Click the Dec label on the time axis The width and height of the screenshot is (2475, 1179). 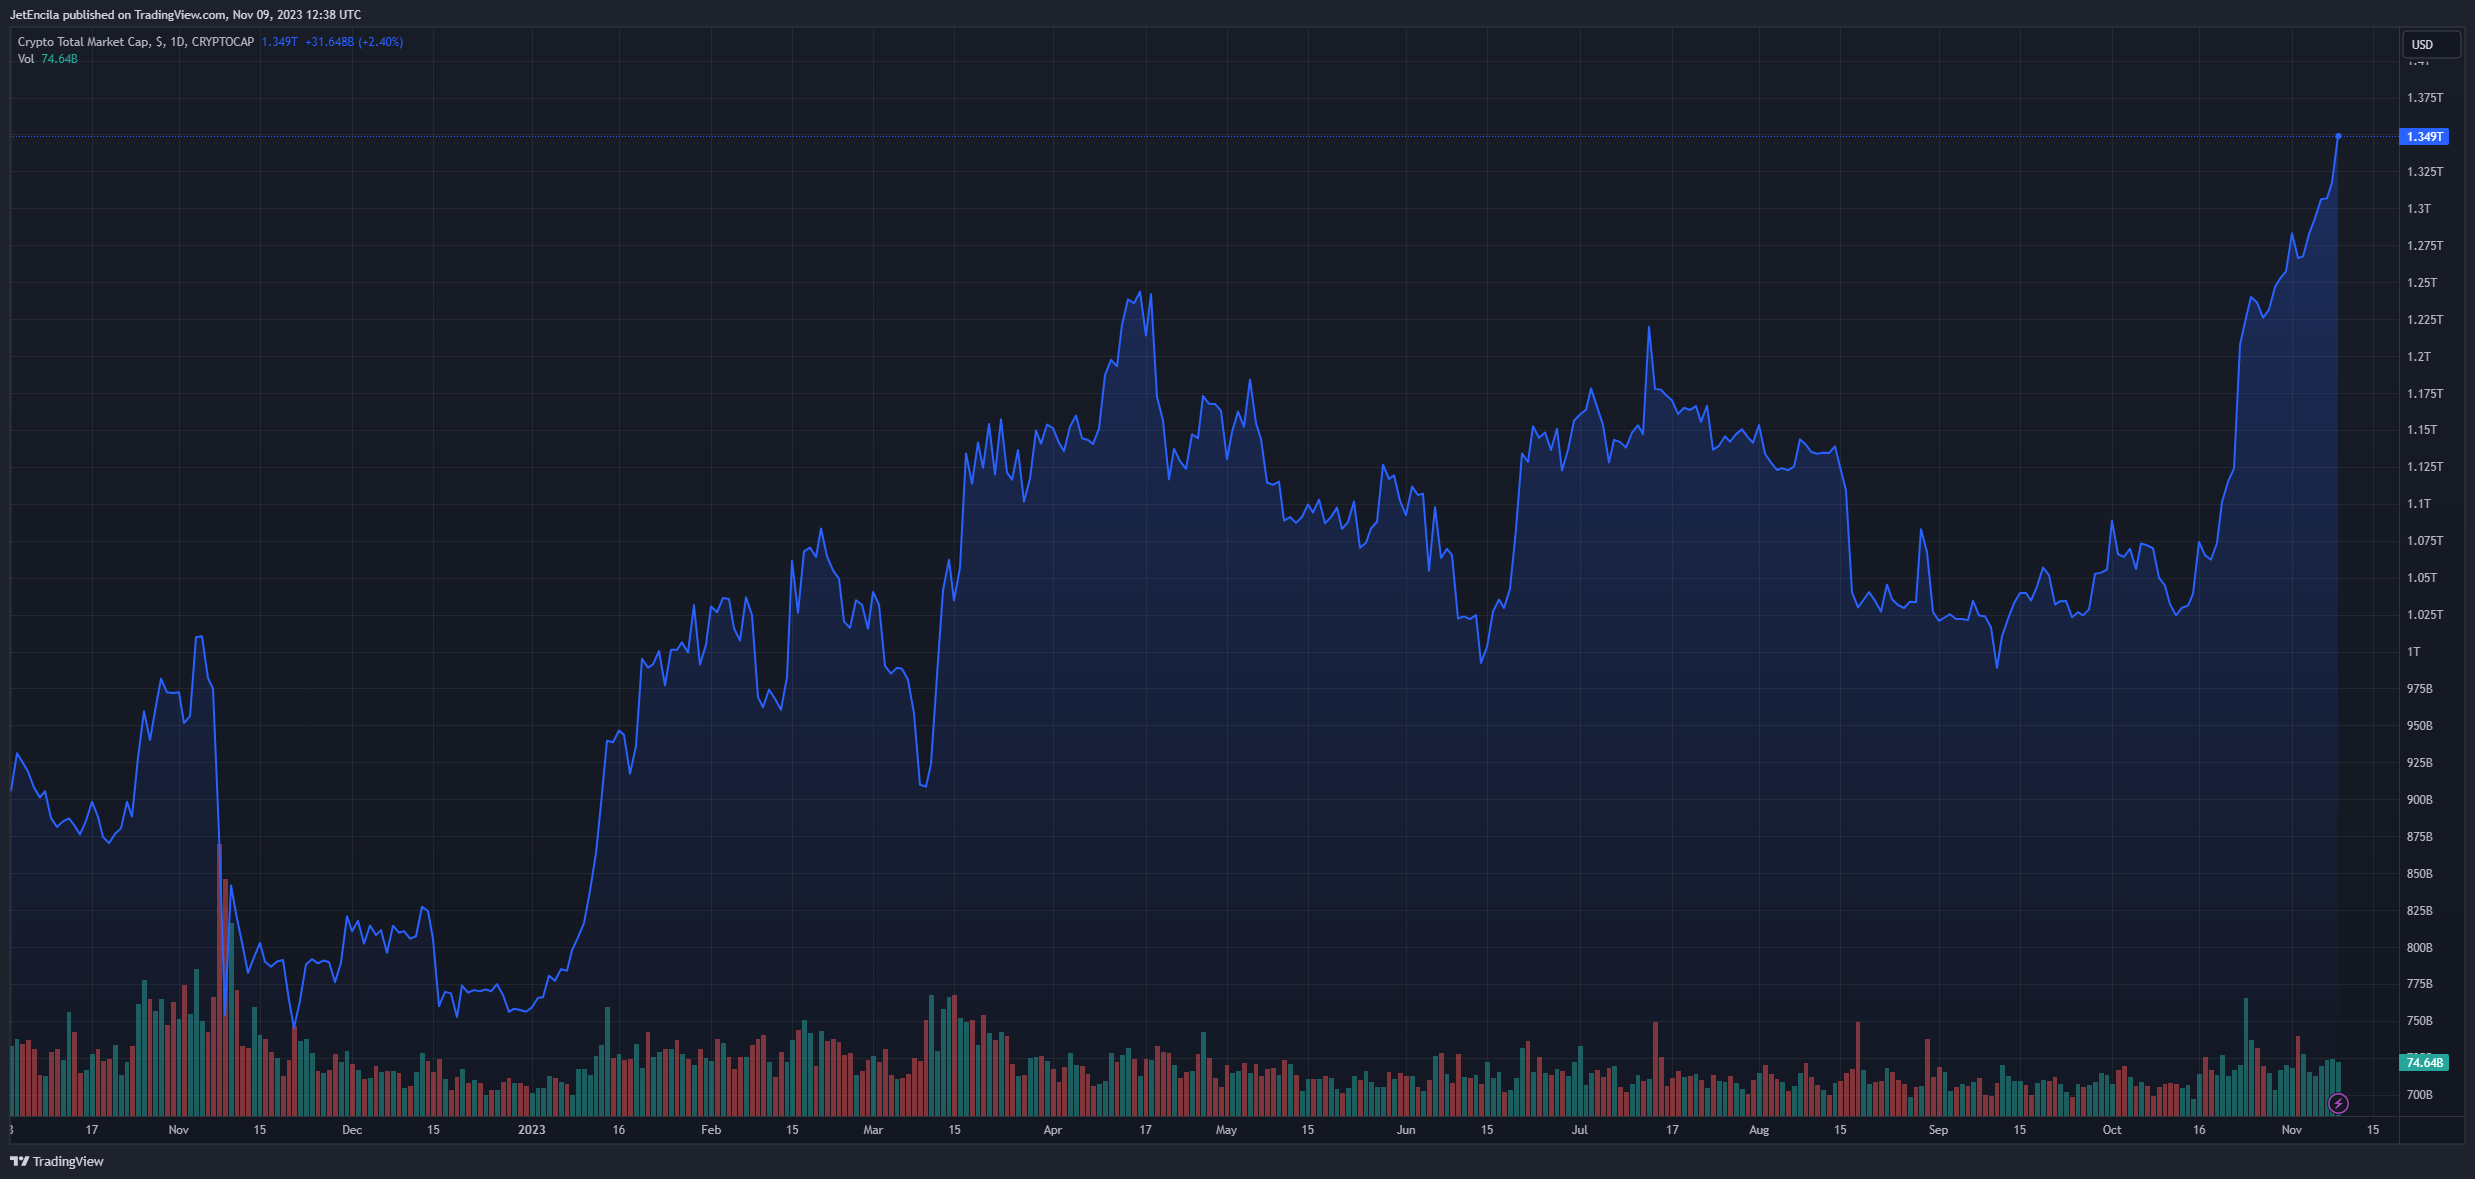(x=352, y=1130)
